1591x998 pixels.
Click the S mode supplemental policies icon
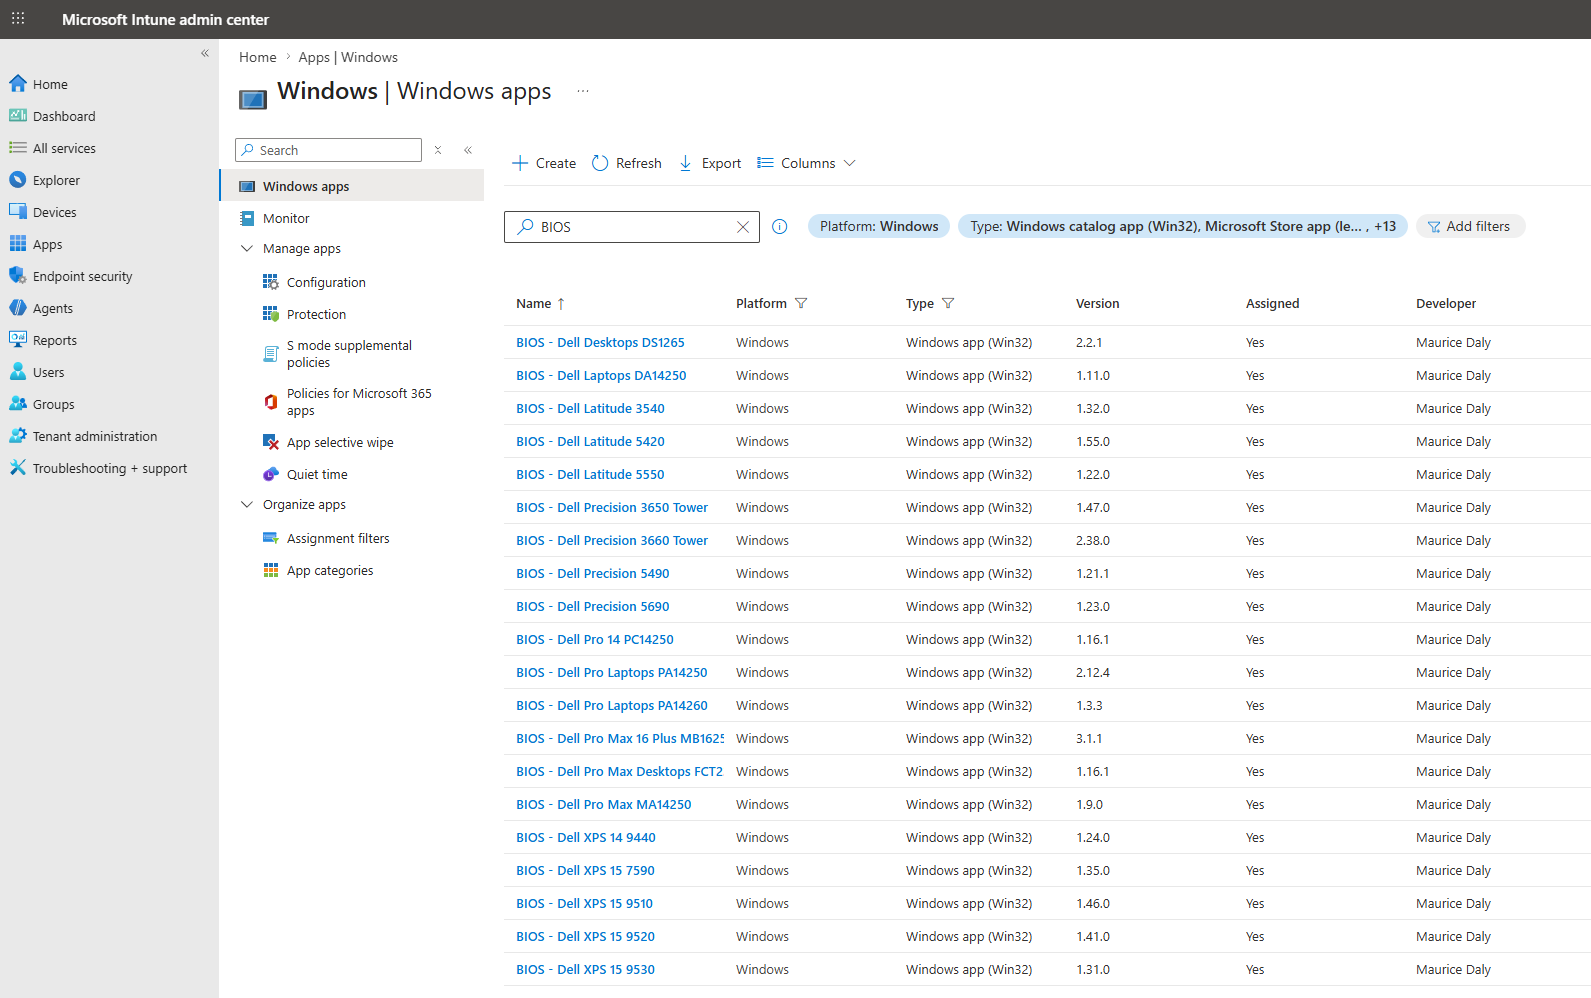point(271,354)
